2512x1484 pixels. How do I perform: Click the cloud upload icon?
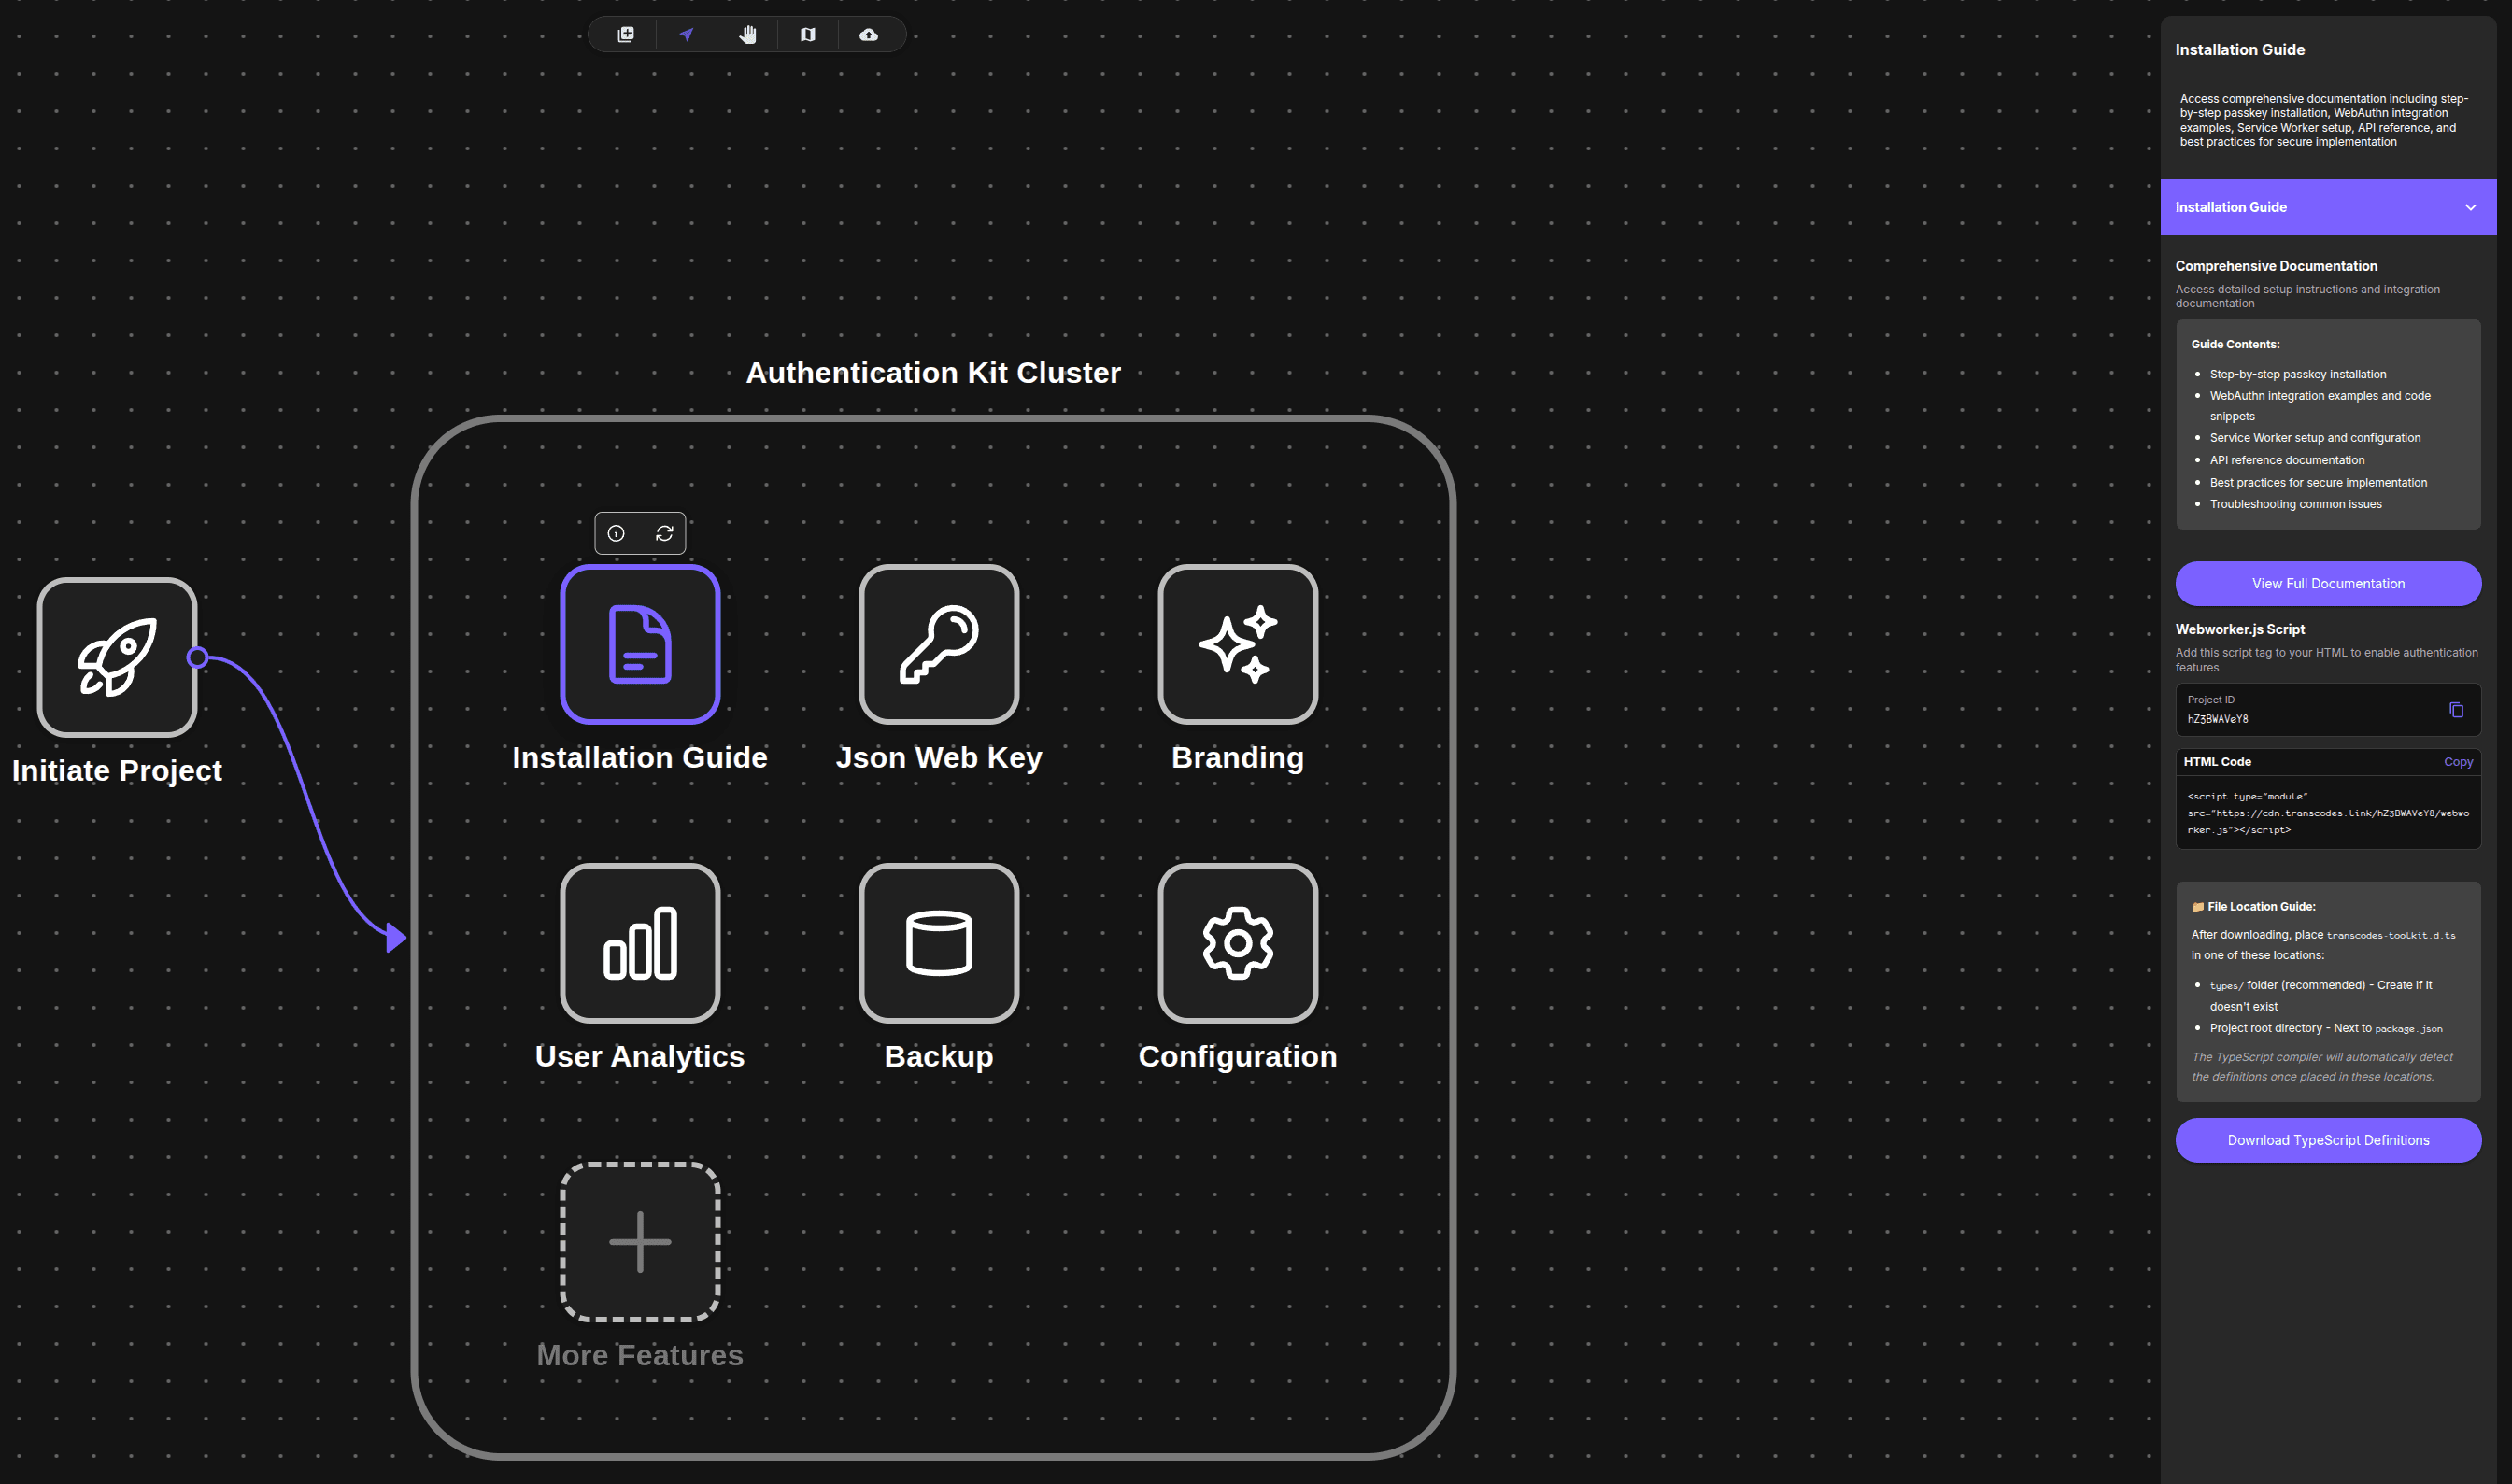869,35
